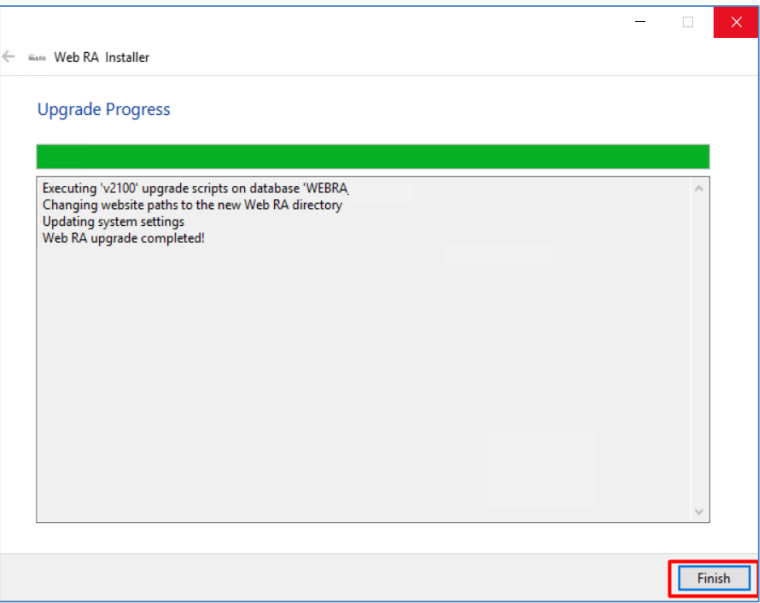Click the log scrollbar up arrow
The width and height of the screenshot is (760, 603).
point(699,189)
